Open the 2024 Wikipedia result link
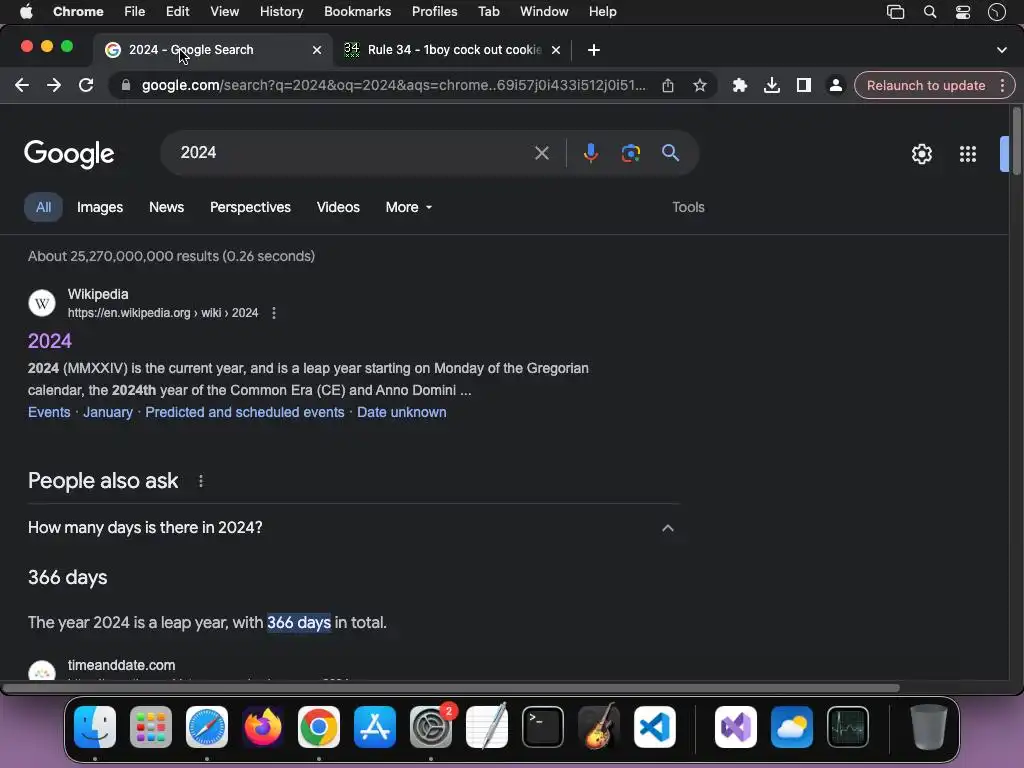The height and width of the screenshot is (768, 1024). coord(50,341)
